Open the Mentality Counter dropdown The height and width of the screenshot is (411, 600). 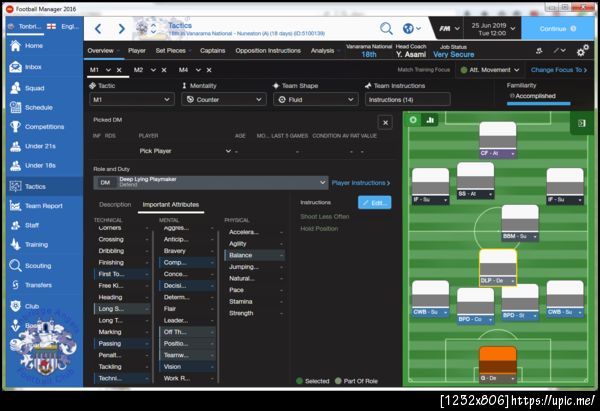pyautogui.click(x=224, y=99)
